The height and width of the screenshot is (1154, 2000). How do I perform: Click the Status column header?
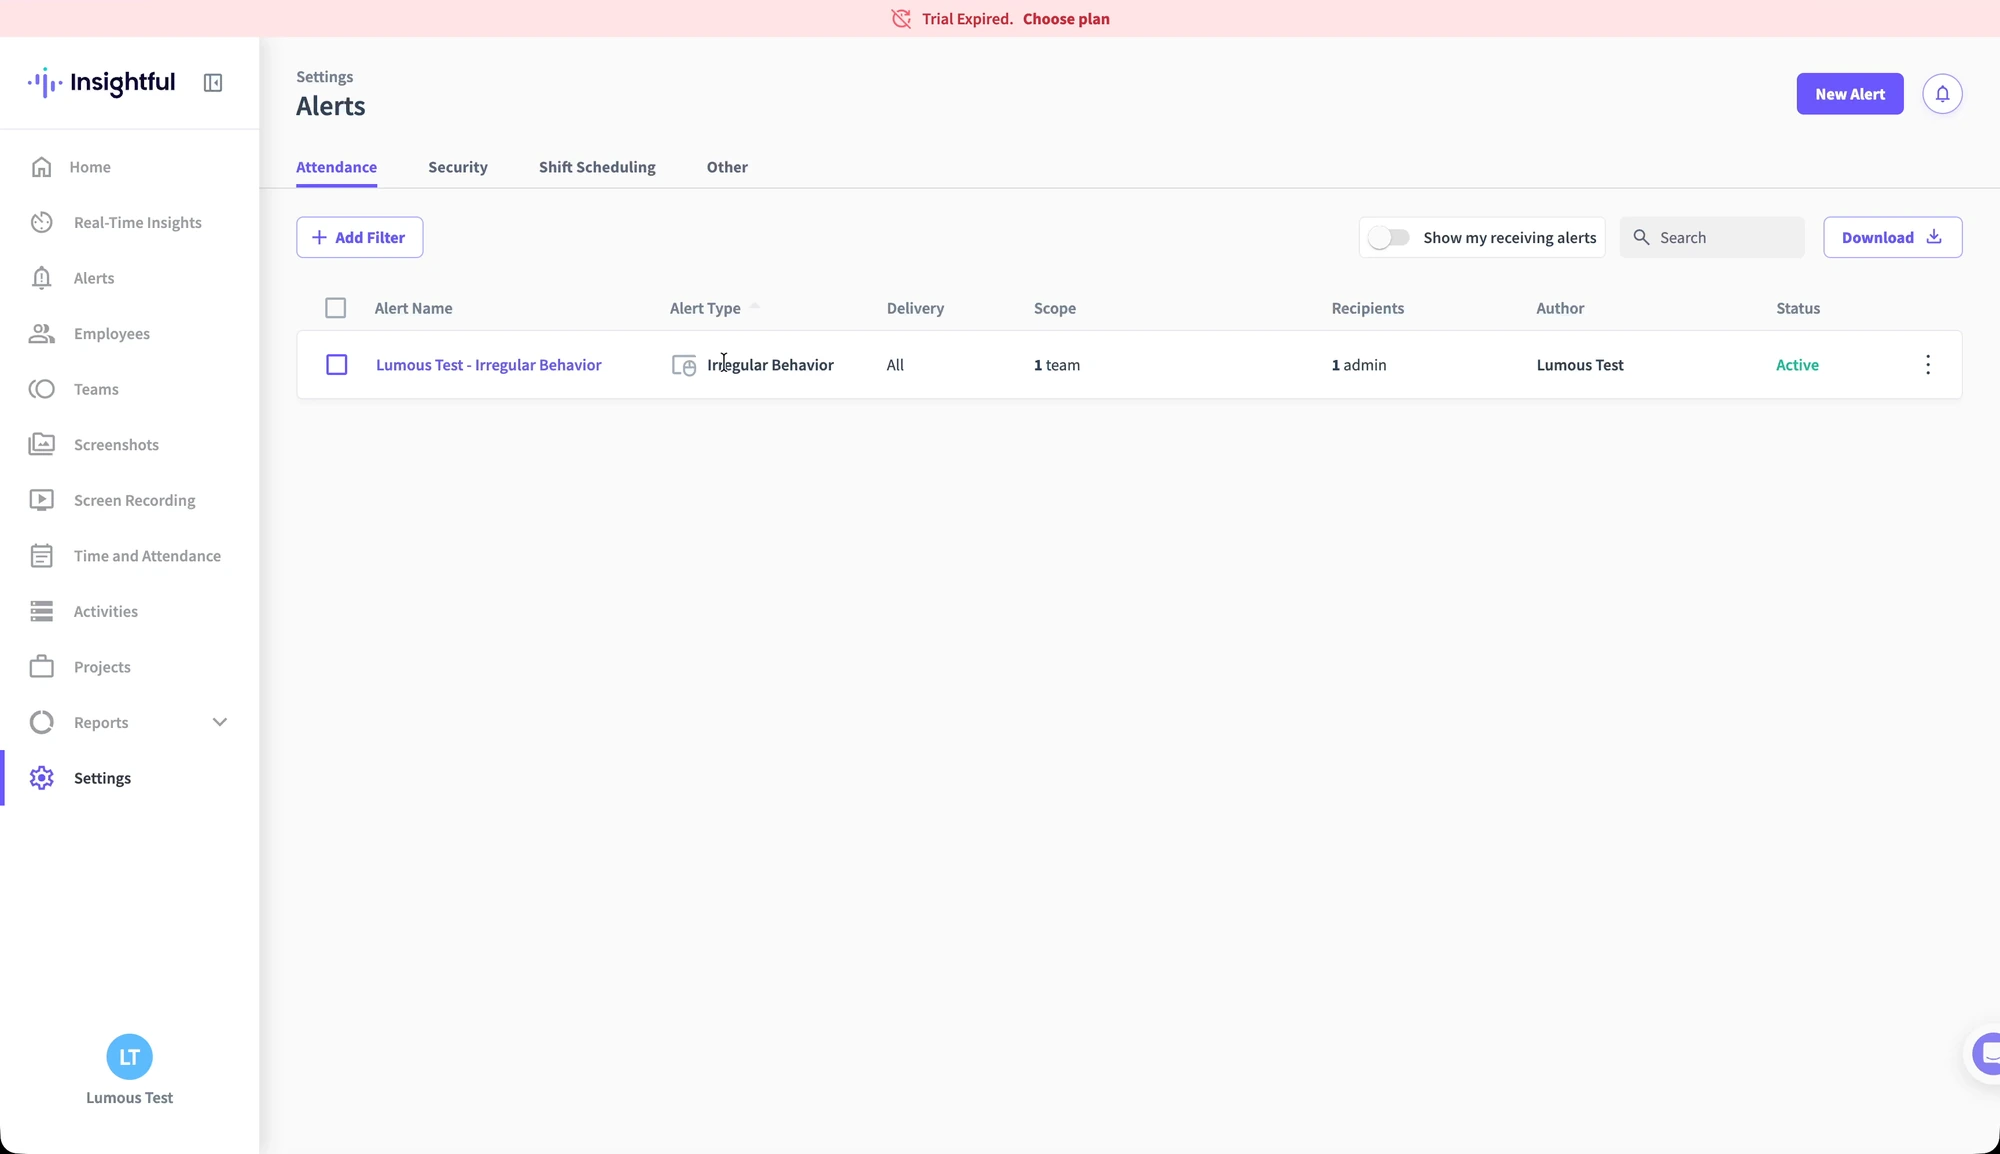[x=1798, y=308]
